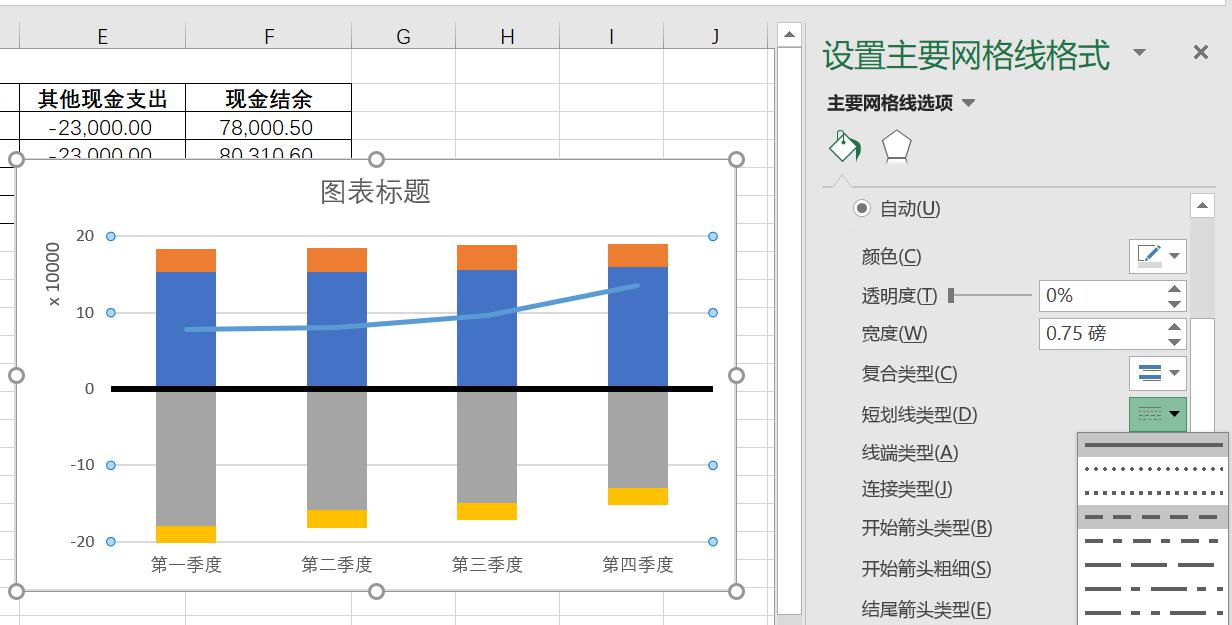Choose the long dash-dot-dot style

[x=1153, y=612]
